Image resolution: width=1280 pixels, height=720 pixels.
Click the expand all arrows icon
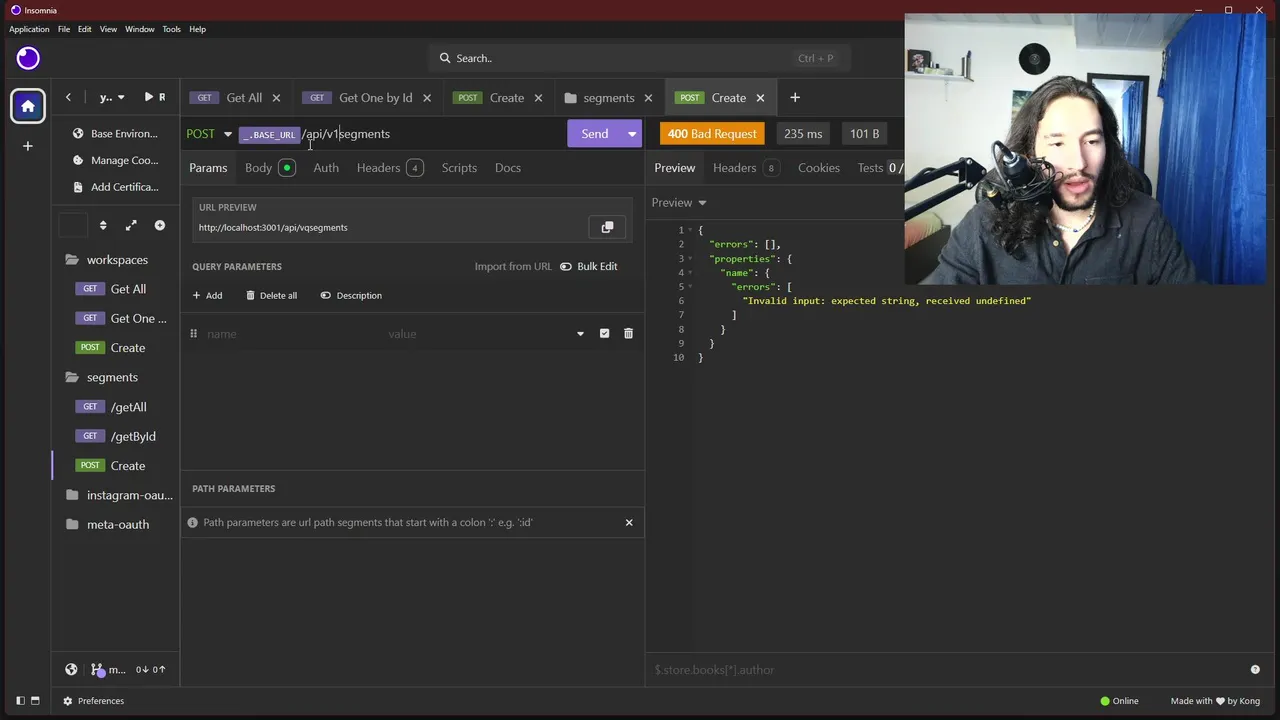131,225
